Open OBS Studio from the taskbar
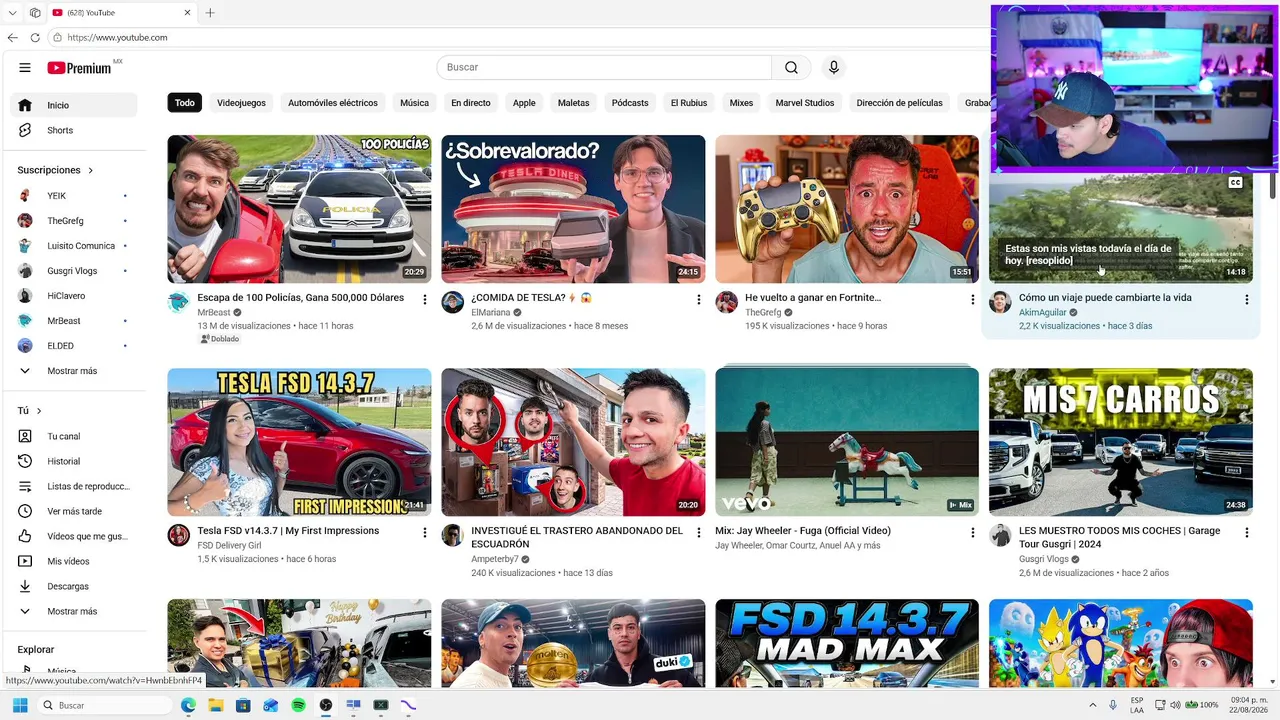Viewport: 1280px width, 720px height. tap(326, 705)
